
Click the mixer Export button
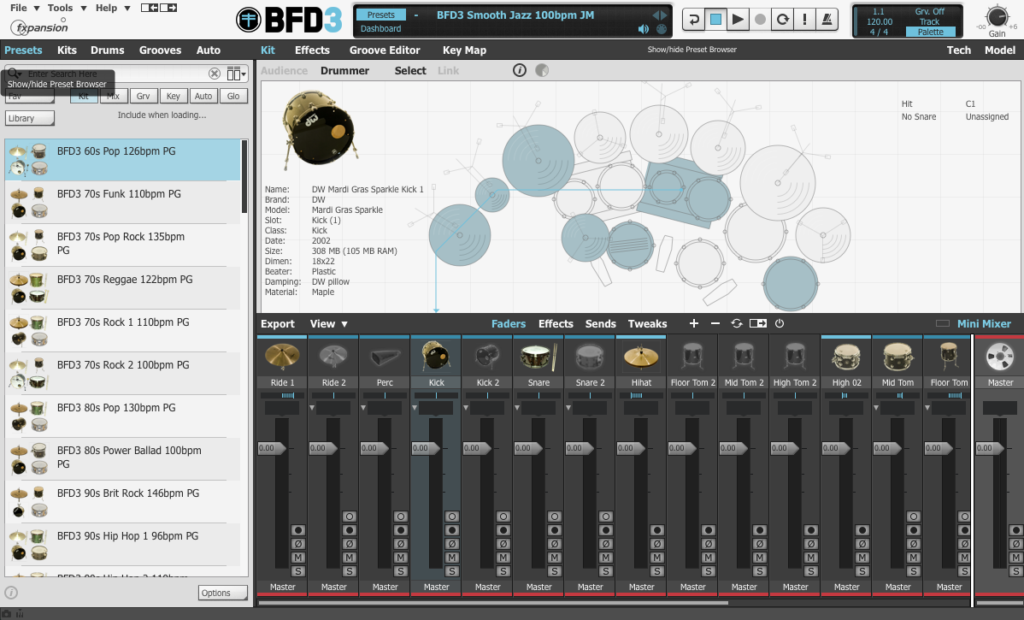click(x=278, y=323)
